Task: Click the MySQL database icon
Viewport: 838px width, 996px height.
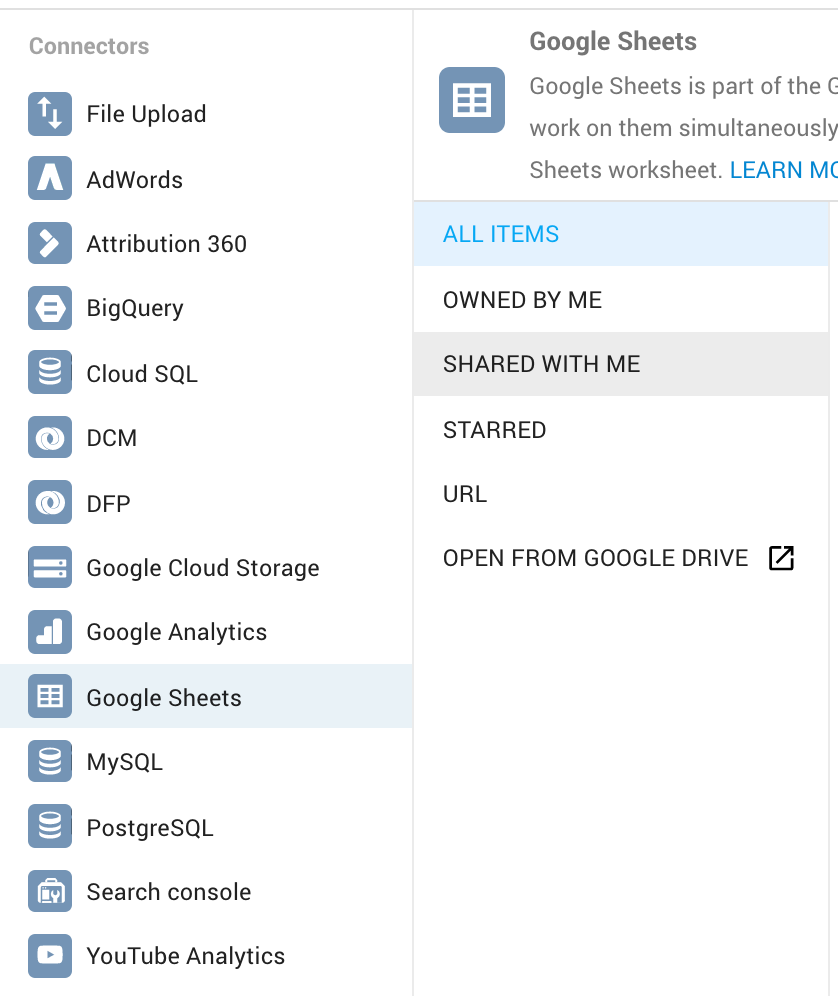Action: pyautogui.click(x=50, y=762)
